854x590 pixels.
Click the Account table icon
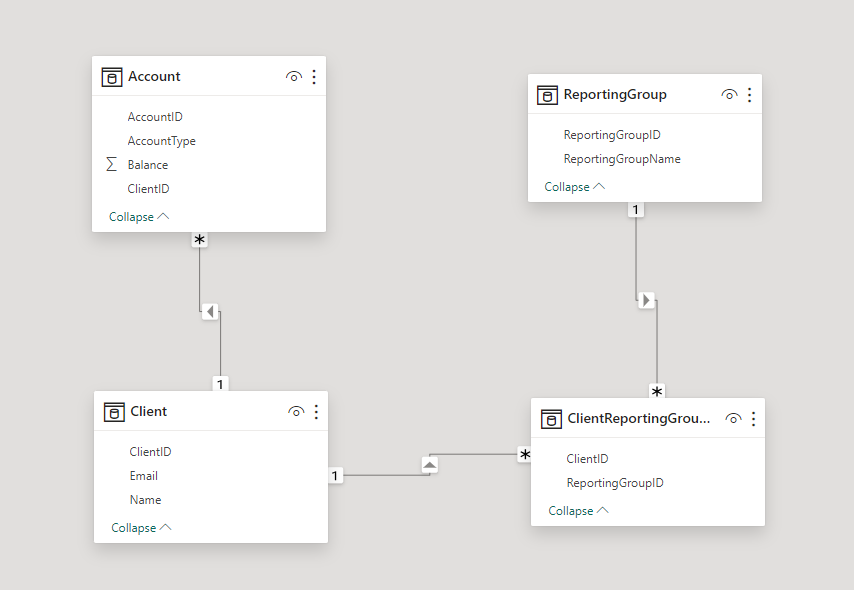pos(112,77)
